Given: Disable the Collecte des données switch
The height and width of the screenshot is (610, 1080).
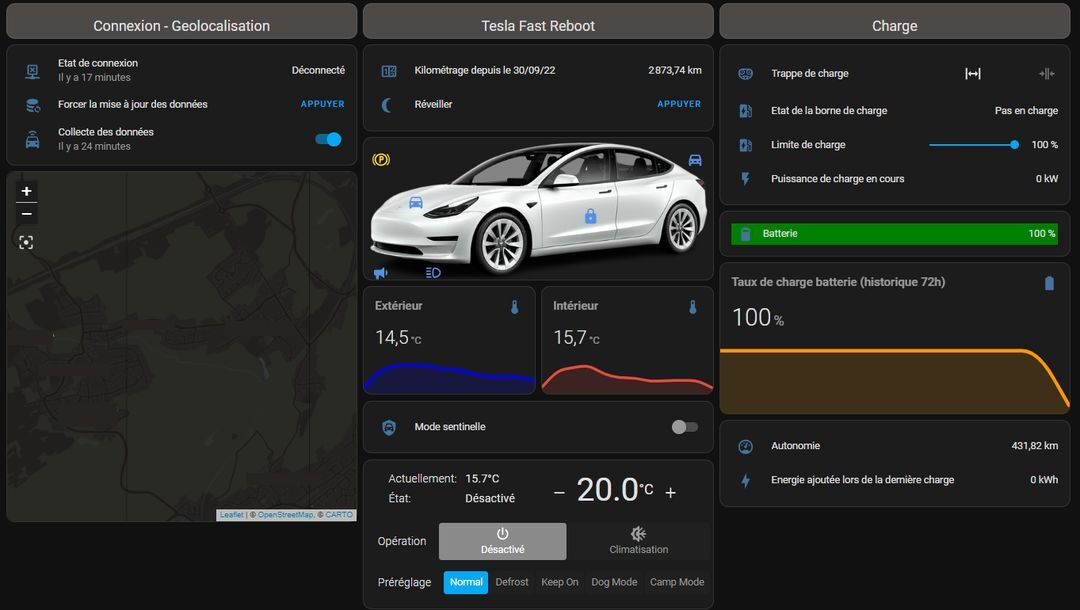Looking at the screenshot, I should (328, 139).
